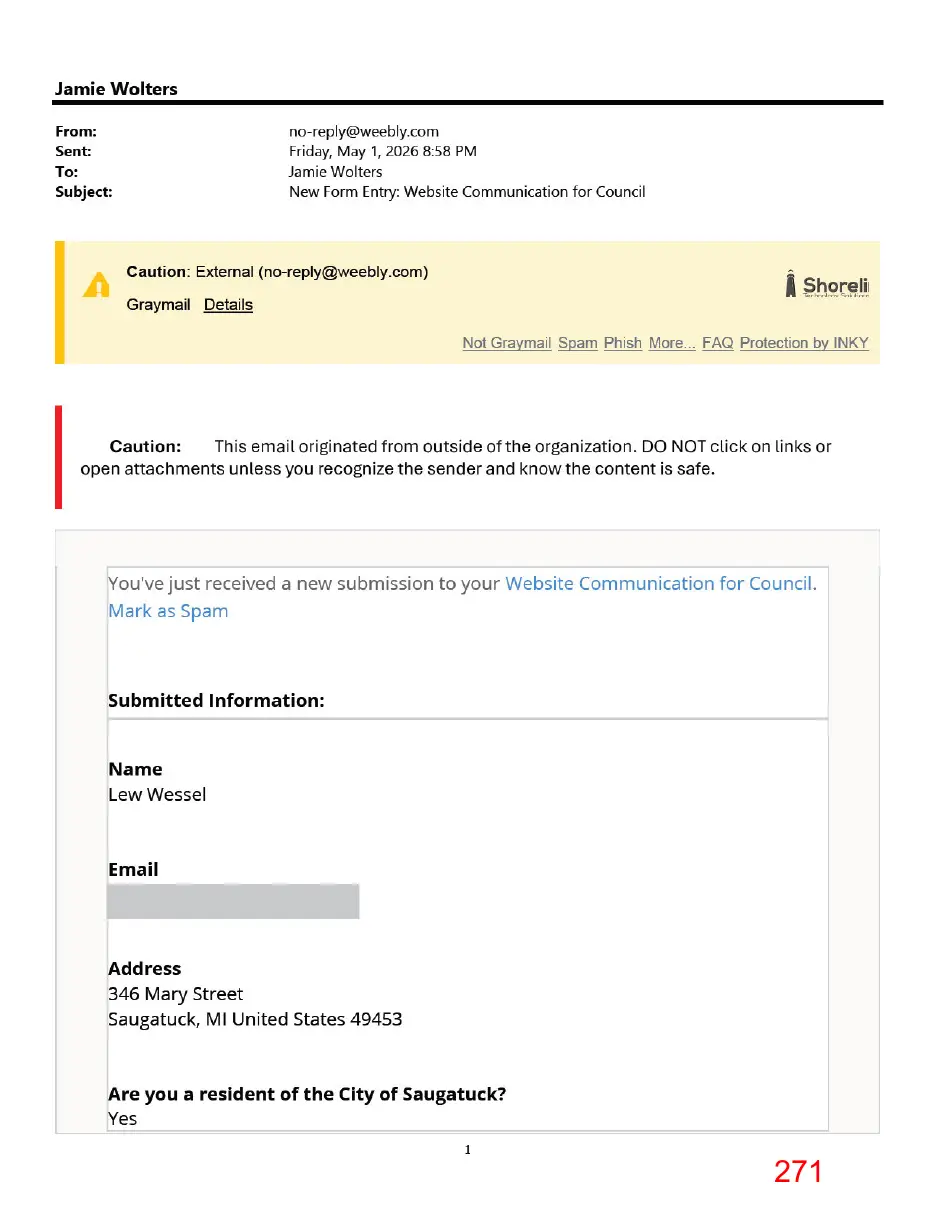Open the FAQ link
Image resolution: width=935 pixels, height=1210 pixels.
[x=718, y=343]
